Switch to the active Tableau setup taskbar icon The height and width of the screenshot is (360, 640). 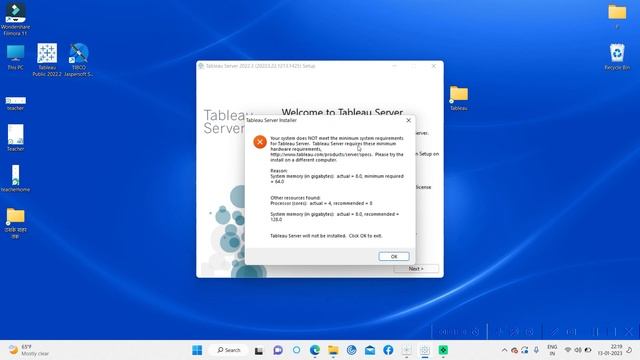(425, 350)
